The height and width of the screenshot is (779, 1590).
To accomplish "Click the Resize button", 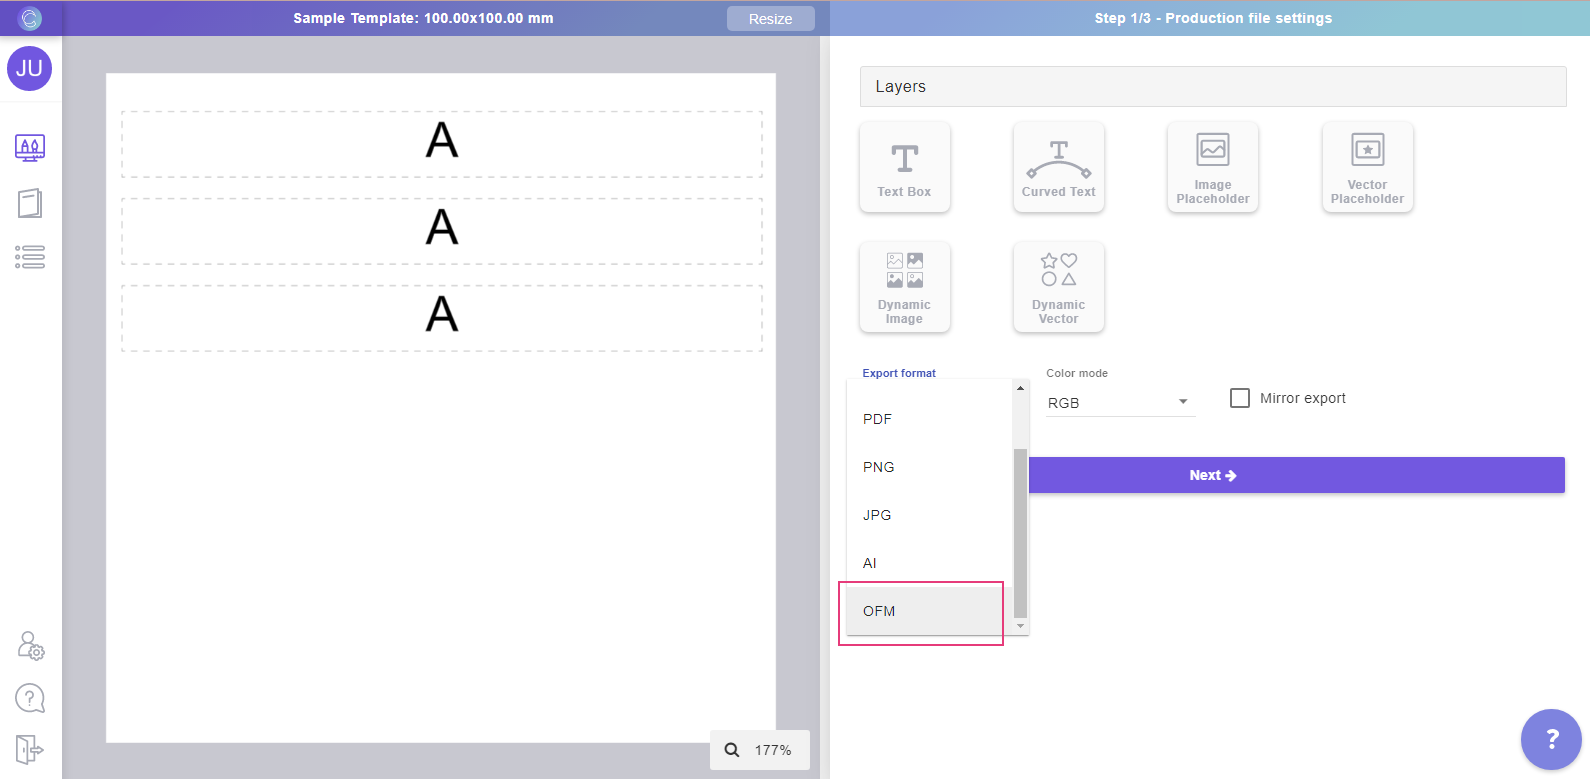I will click(x=770, y=19).
